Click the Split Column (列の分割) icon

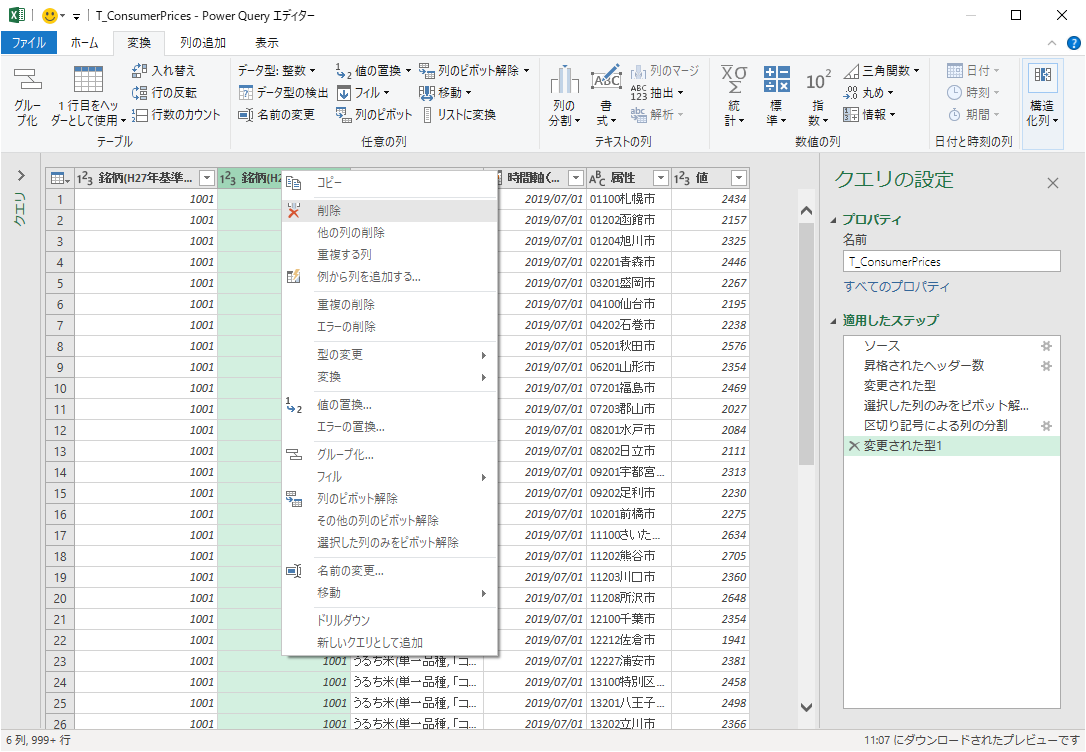564,98
